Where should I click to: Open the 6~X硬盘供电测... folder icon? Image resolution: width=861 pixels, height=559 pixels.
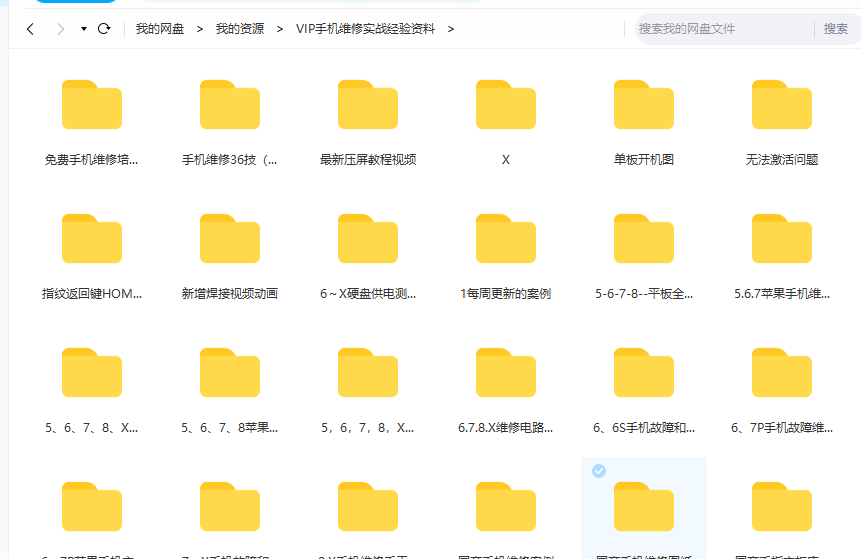[x=368, y=238]
